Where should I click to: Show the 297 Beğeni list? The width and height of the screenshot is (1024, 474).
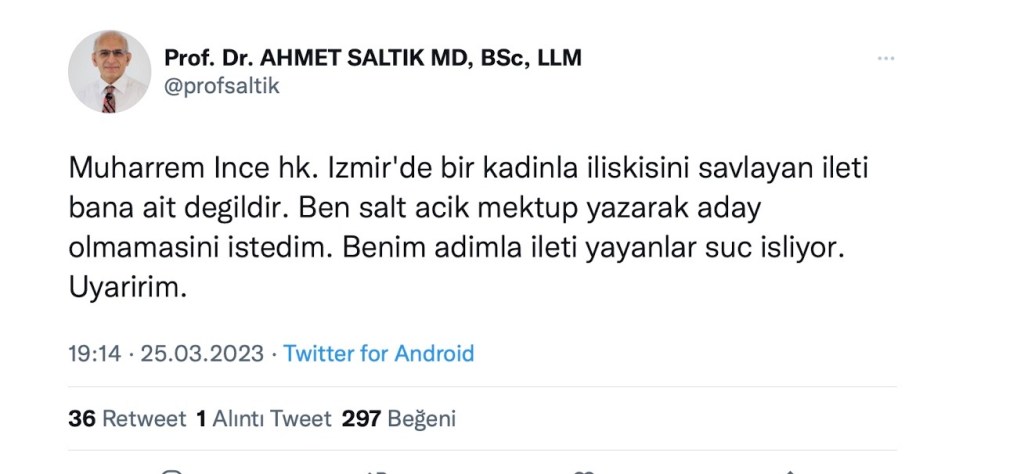point(398,418)
